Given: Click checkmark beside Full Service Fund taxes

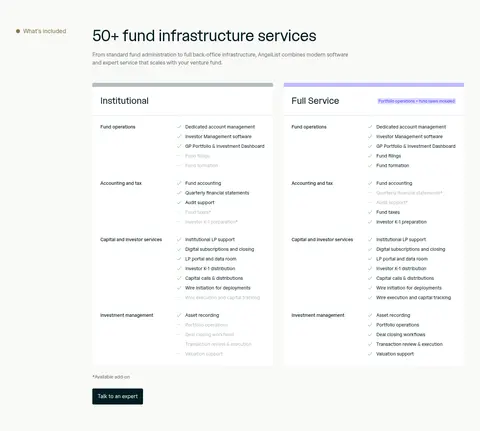Looking at the screenshot, I should (x=370, y=212).
